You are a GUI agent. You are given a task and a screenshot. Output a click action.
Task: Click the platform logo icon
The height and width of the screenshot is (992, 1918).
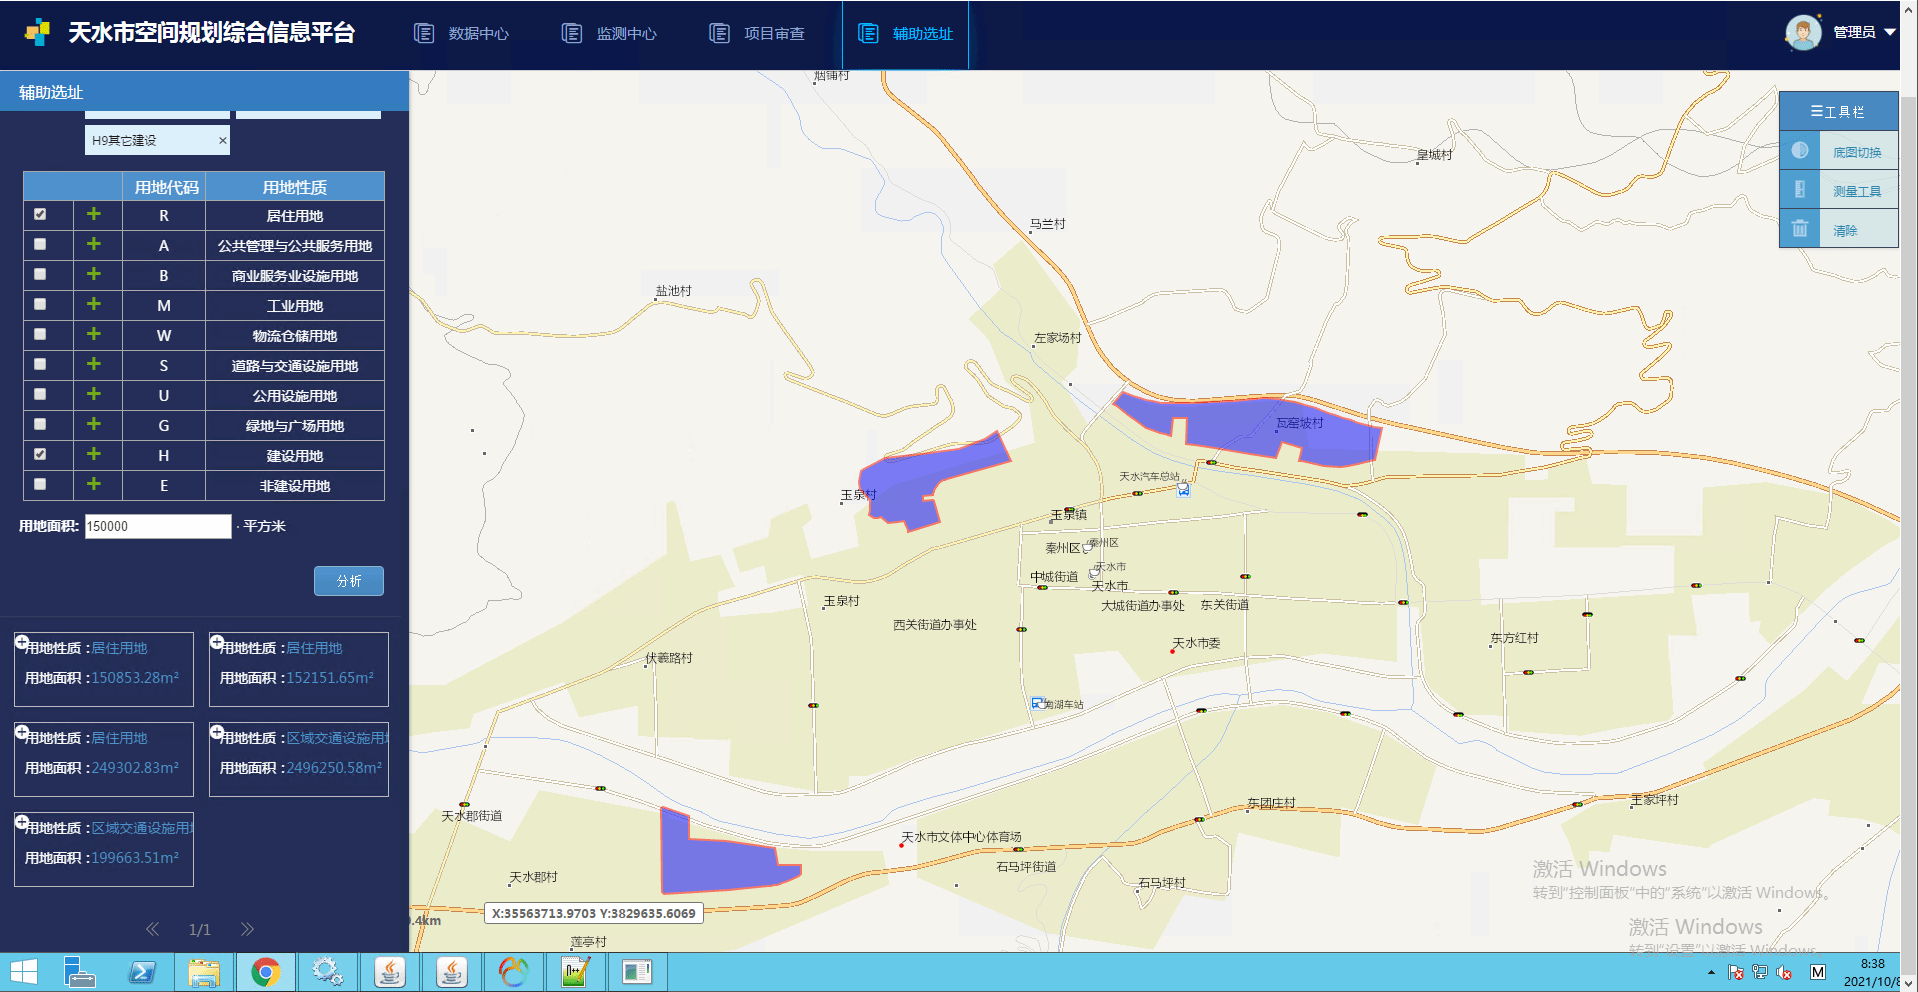click(37, 33)
